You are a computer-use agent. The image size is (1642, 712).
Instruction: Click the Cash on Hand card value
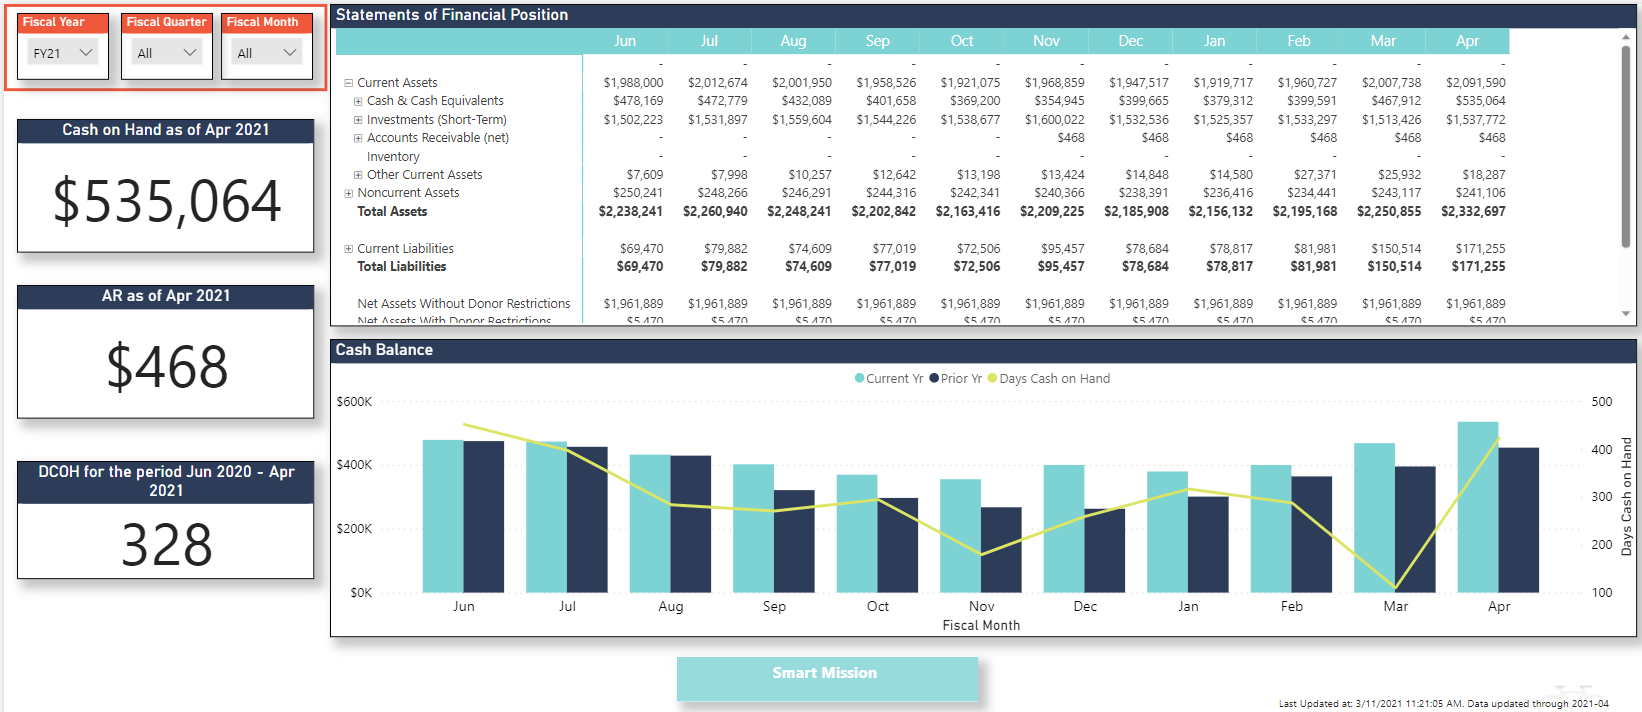point(166,201)
